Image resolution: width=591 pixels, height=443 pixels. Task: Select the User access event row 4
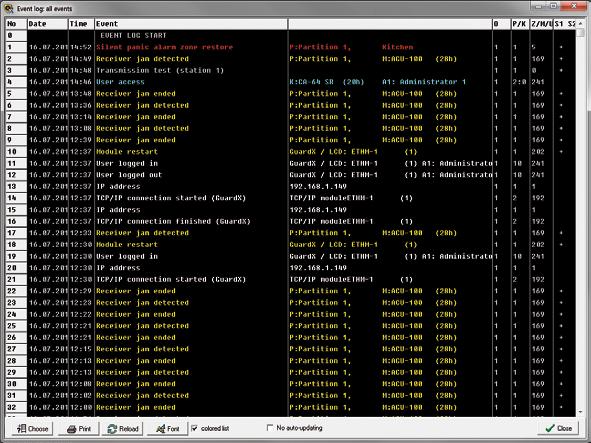(291, 82)
